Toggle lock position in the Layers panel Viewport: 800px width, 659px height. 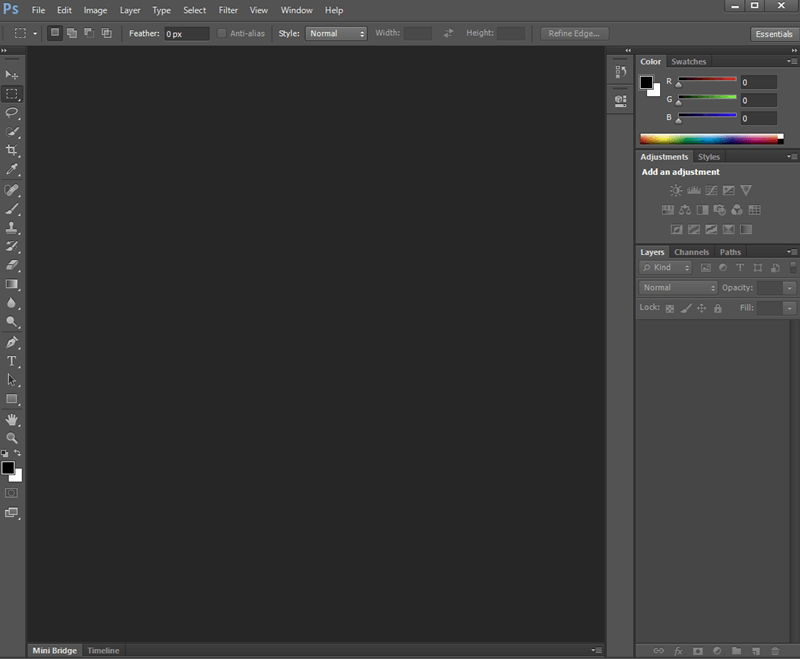tap(702, 308)
